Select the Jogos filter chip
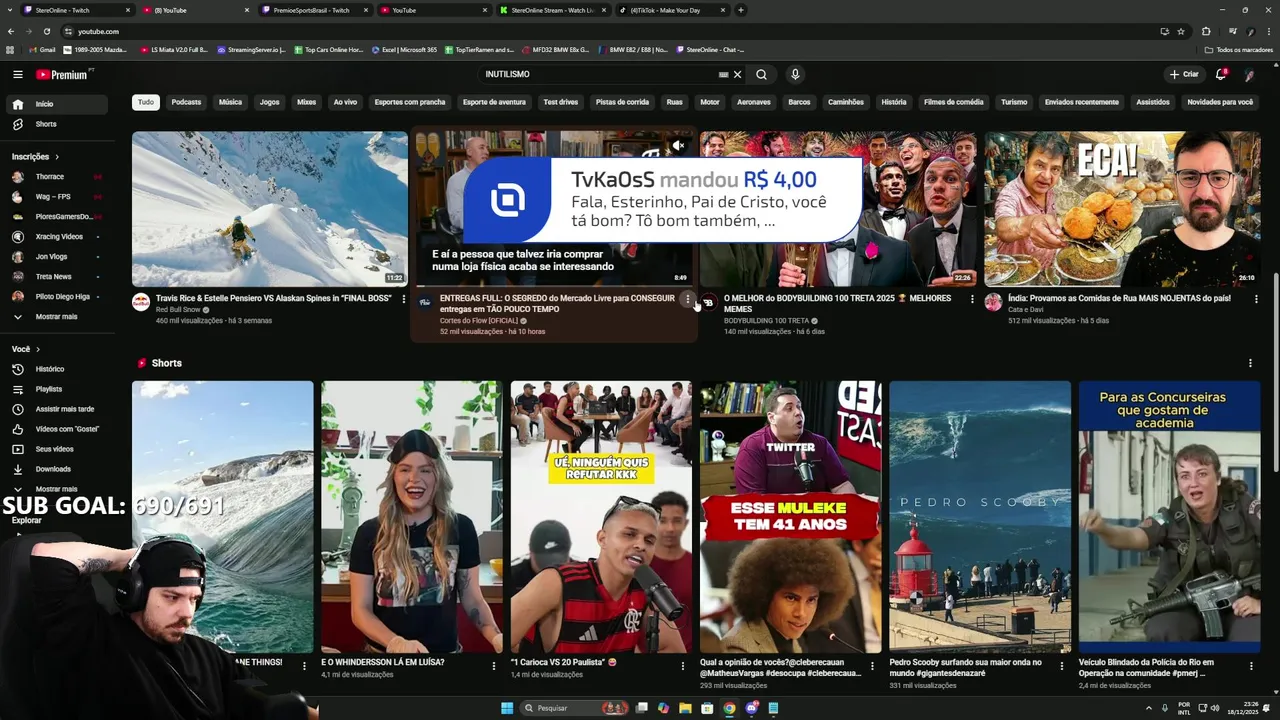 (270, 102)
